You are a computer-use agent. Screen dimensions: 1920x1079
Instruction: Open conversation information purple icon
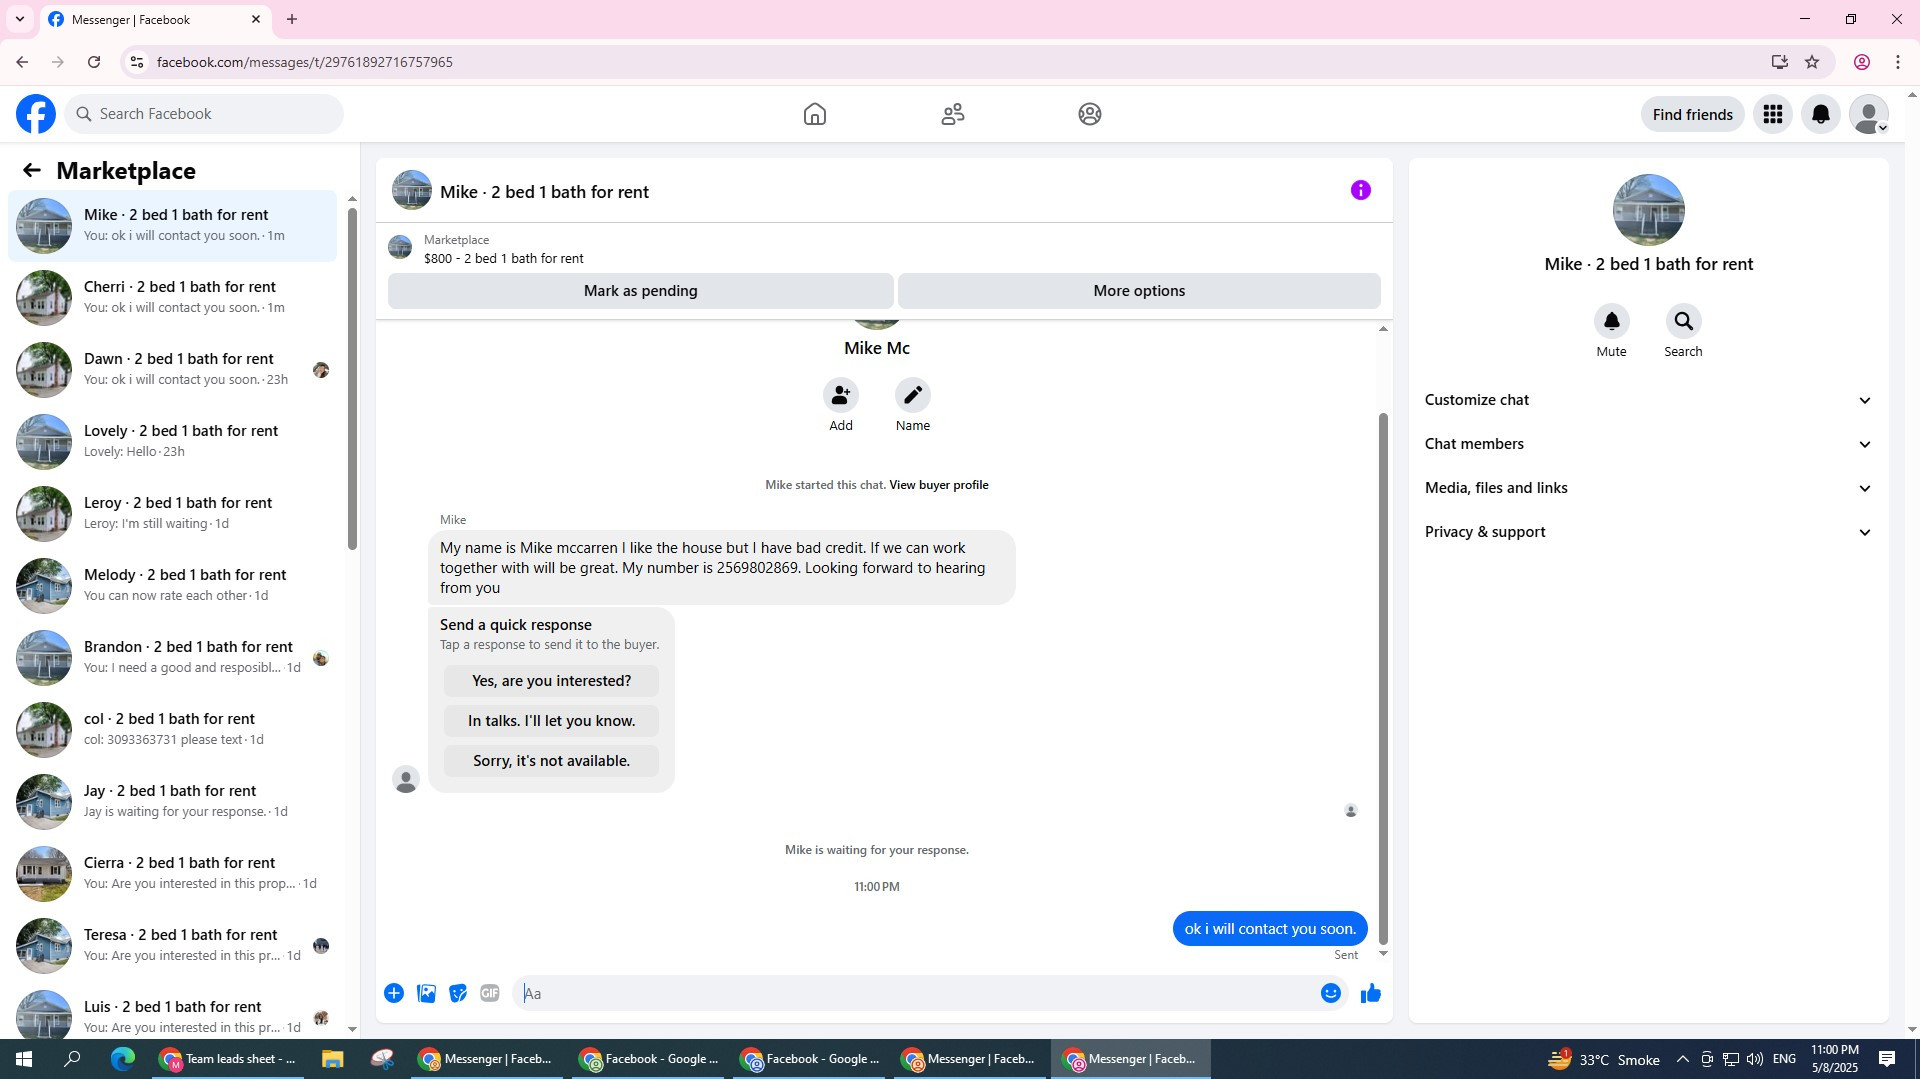(x=1361, y=190)
